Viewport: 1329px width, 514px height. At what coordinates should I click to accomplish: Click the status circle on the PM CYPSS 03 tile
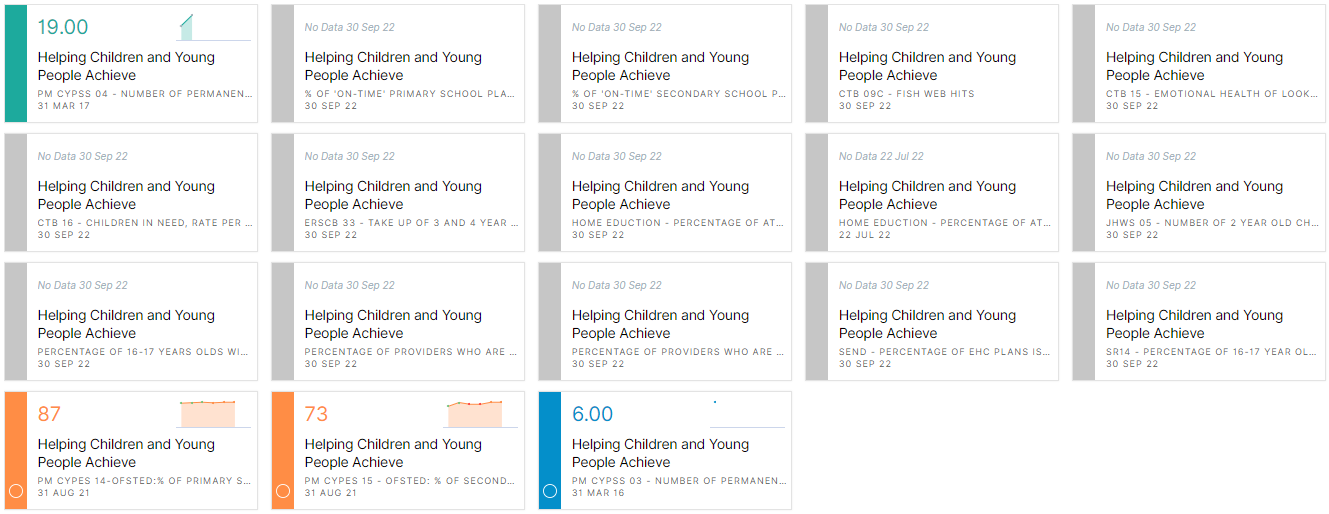coord(549,491)
